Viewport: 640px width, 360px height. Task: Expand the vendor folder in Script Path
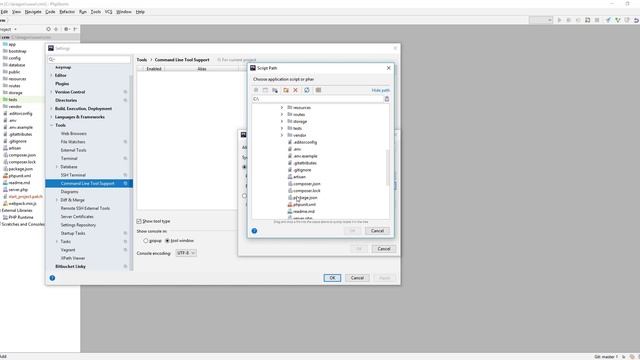coord(282,136)
